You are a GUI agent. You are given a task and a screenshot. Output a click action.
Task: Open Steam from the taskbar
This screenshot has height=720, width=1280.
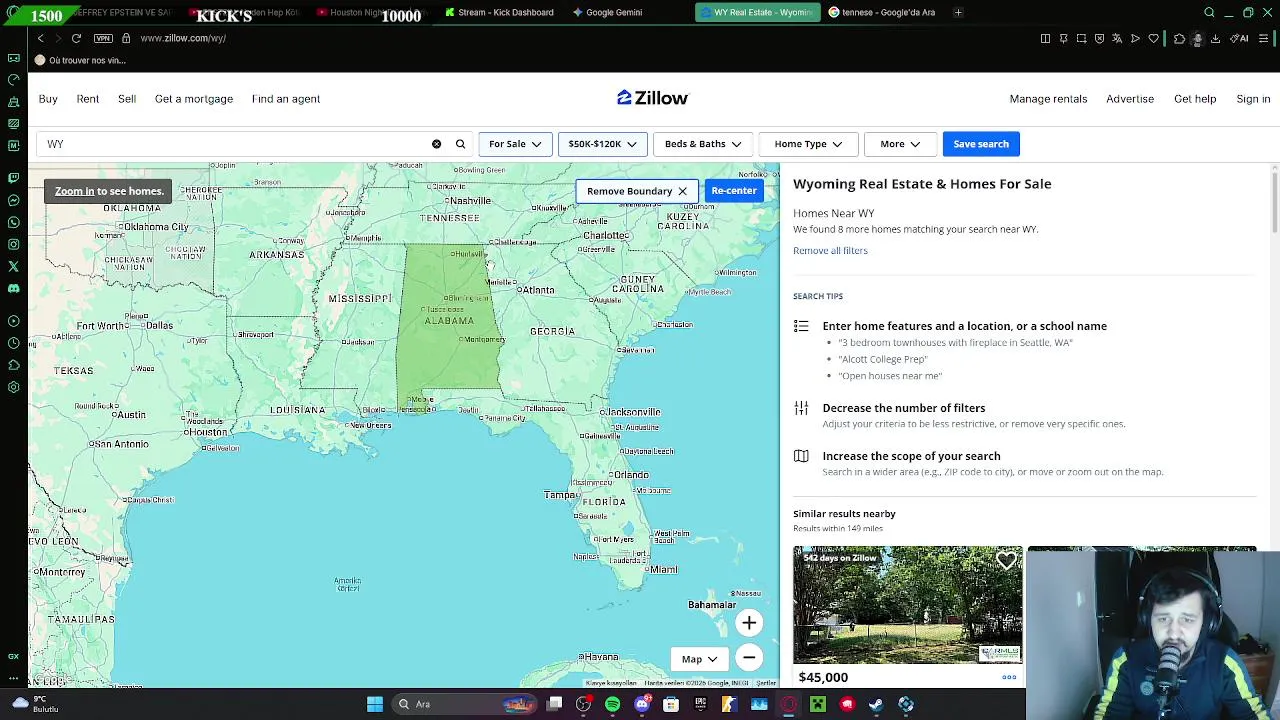tap(876, 704)
